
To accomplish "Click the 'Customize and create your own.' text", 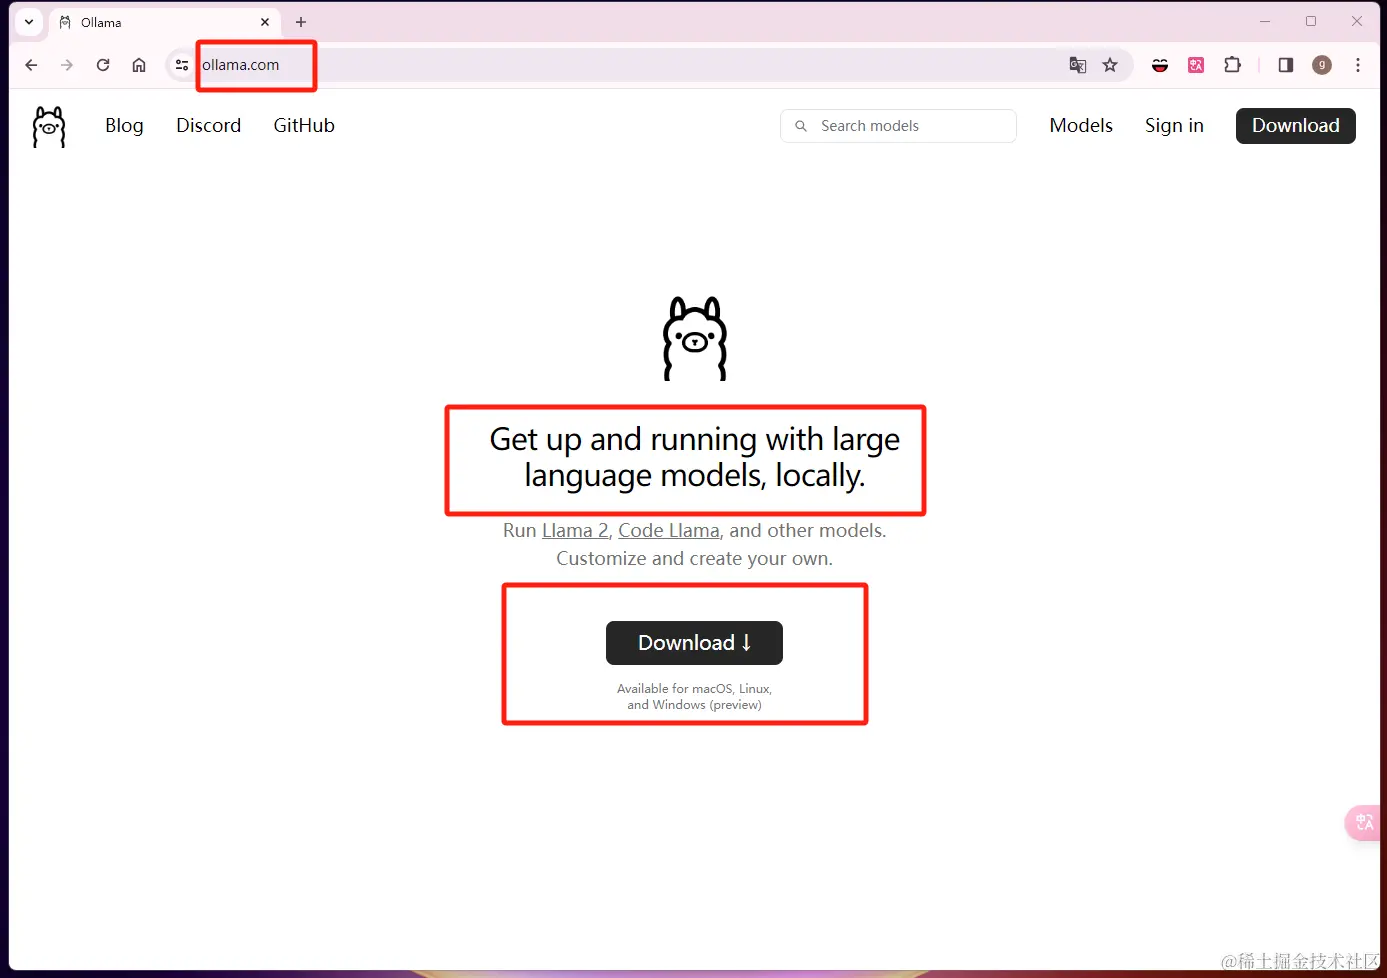I will click(694, 559).
